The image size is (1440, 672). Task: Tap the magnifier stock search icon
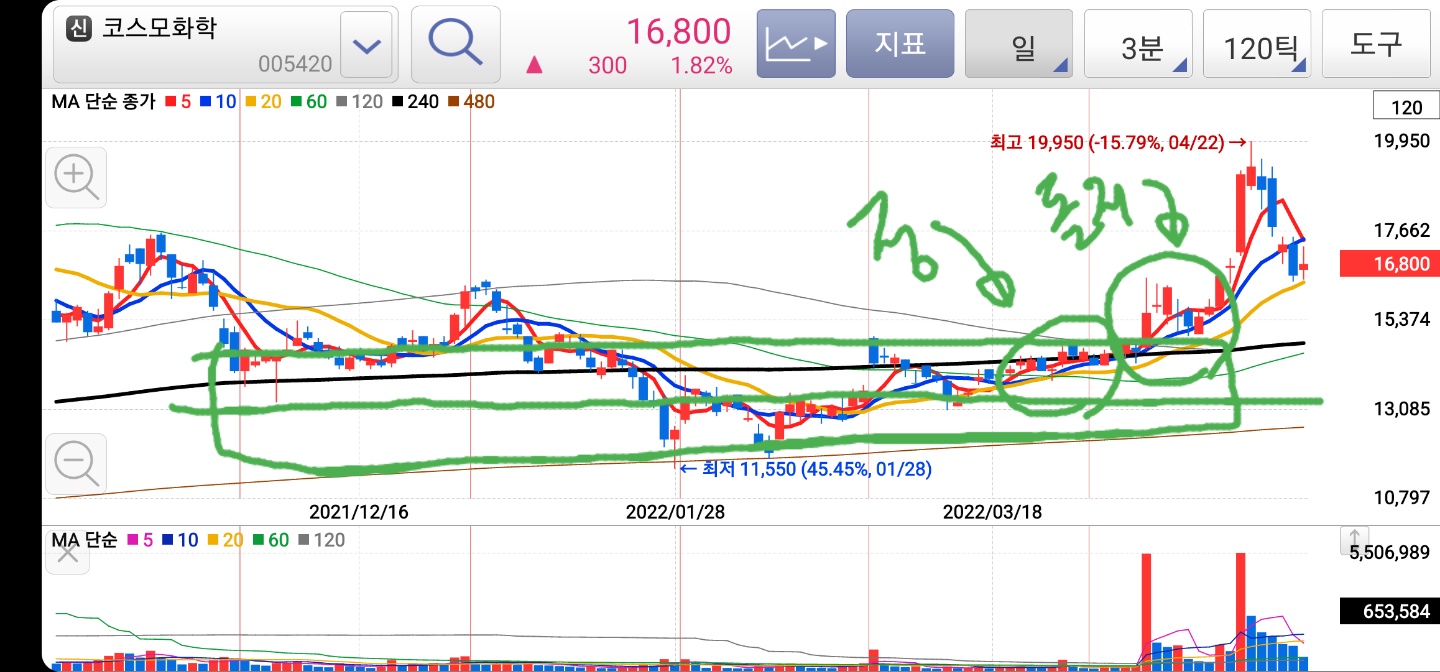coord(456,43)
